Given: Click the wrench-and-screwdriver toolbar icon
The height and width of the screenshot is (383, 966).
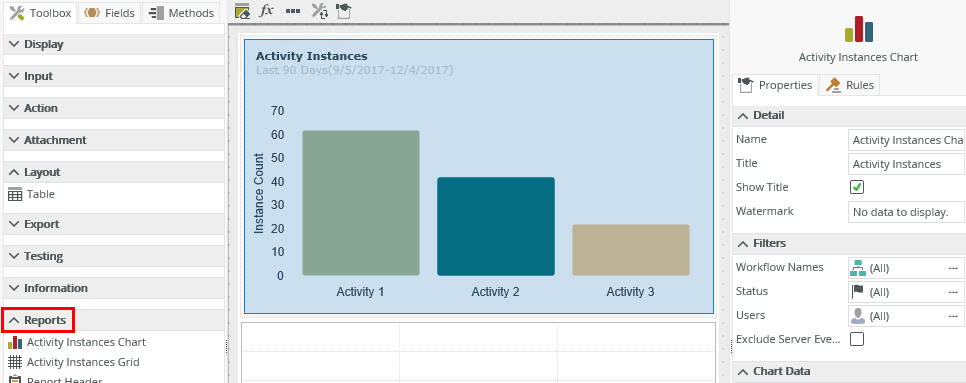Looking at the screenshot, I should [x=319, y=10].
